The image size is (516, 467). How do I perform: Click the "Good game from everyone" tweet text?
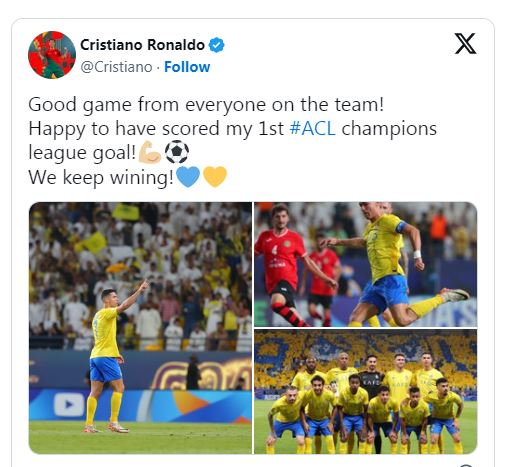pyautogui.click(x=206, y=105)
